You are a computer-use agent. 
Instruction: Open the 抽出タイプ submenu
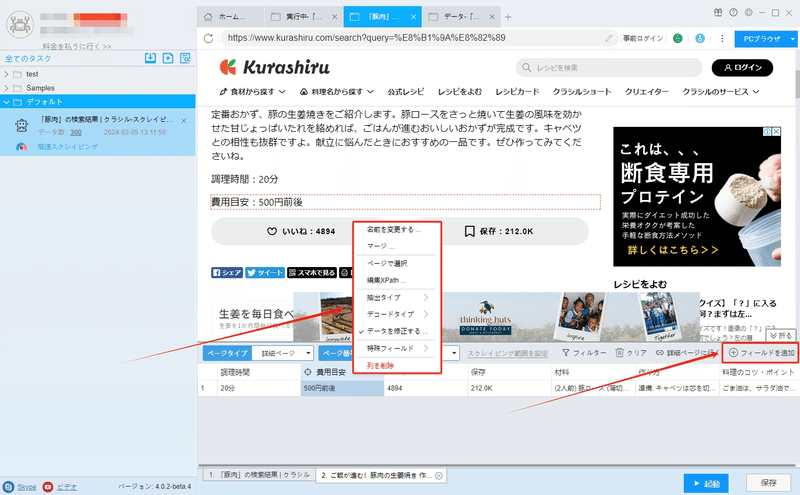pyautogui.click(x=396, y=298)
